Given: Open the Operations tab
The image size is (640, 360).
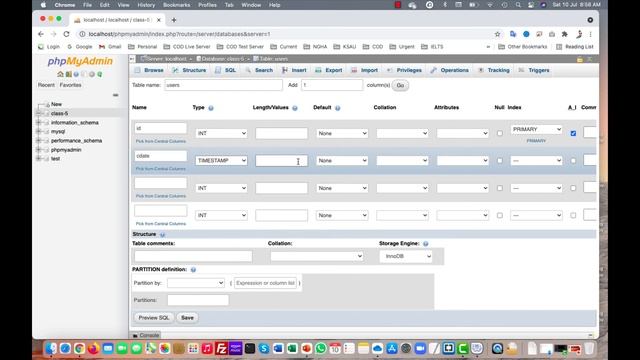Looking at the screenshot, I should click(449, 70).
